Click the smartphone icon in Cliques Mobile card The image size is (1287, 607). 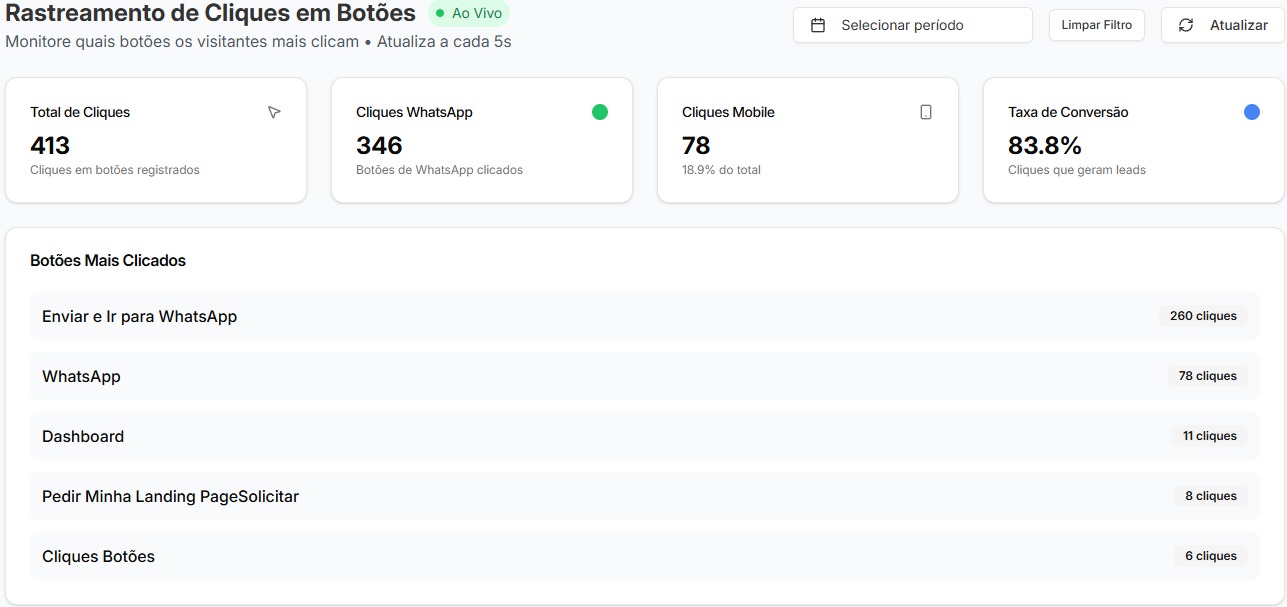tap(926, 112)
